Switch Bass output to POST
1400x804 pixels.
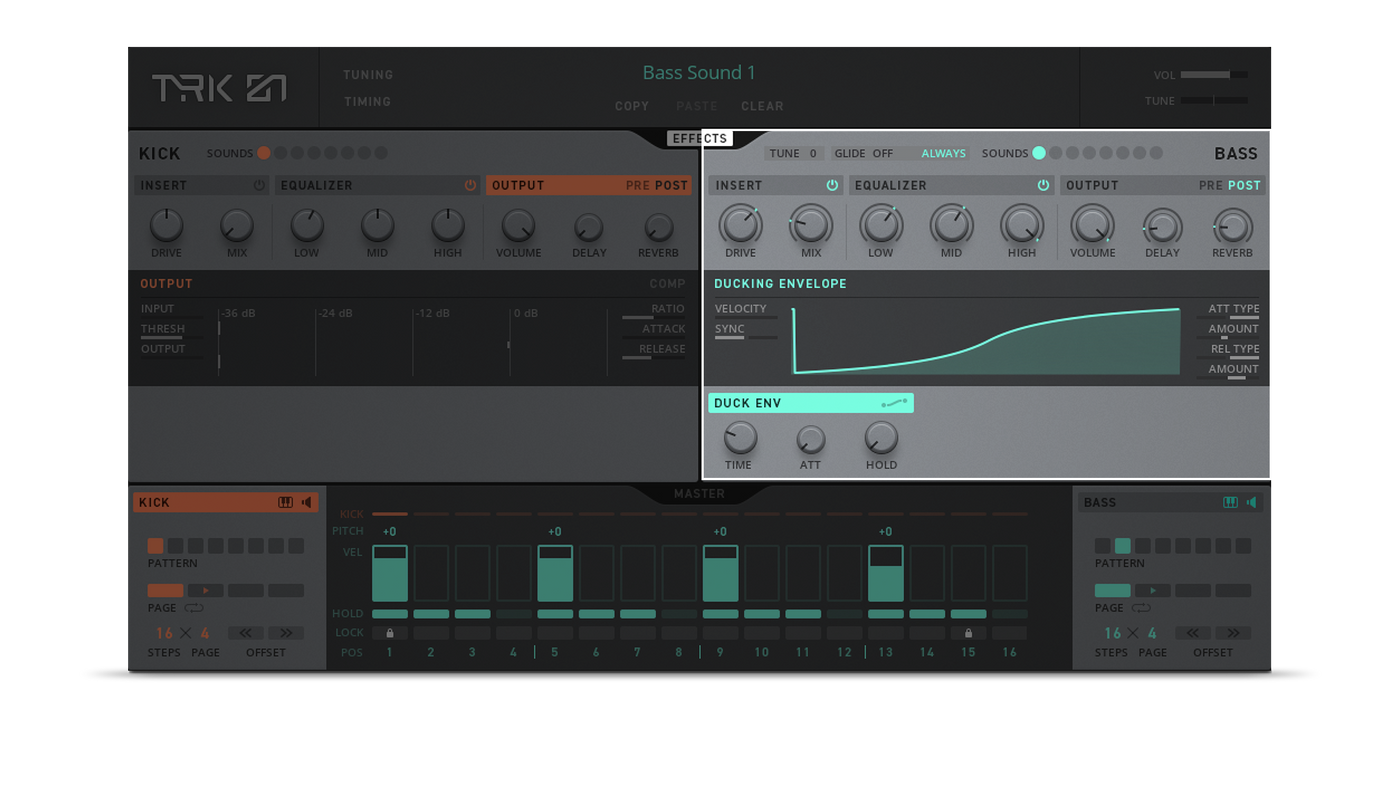coord(1244,185)
